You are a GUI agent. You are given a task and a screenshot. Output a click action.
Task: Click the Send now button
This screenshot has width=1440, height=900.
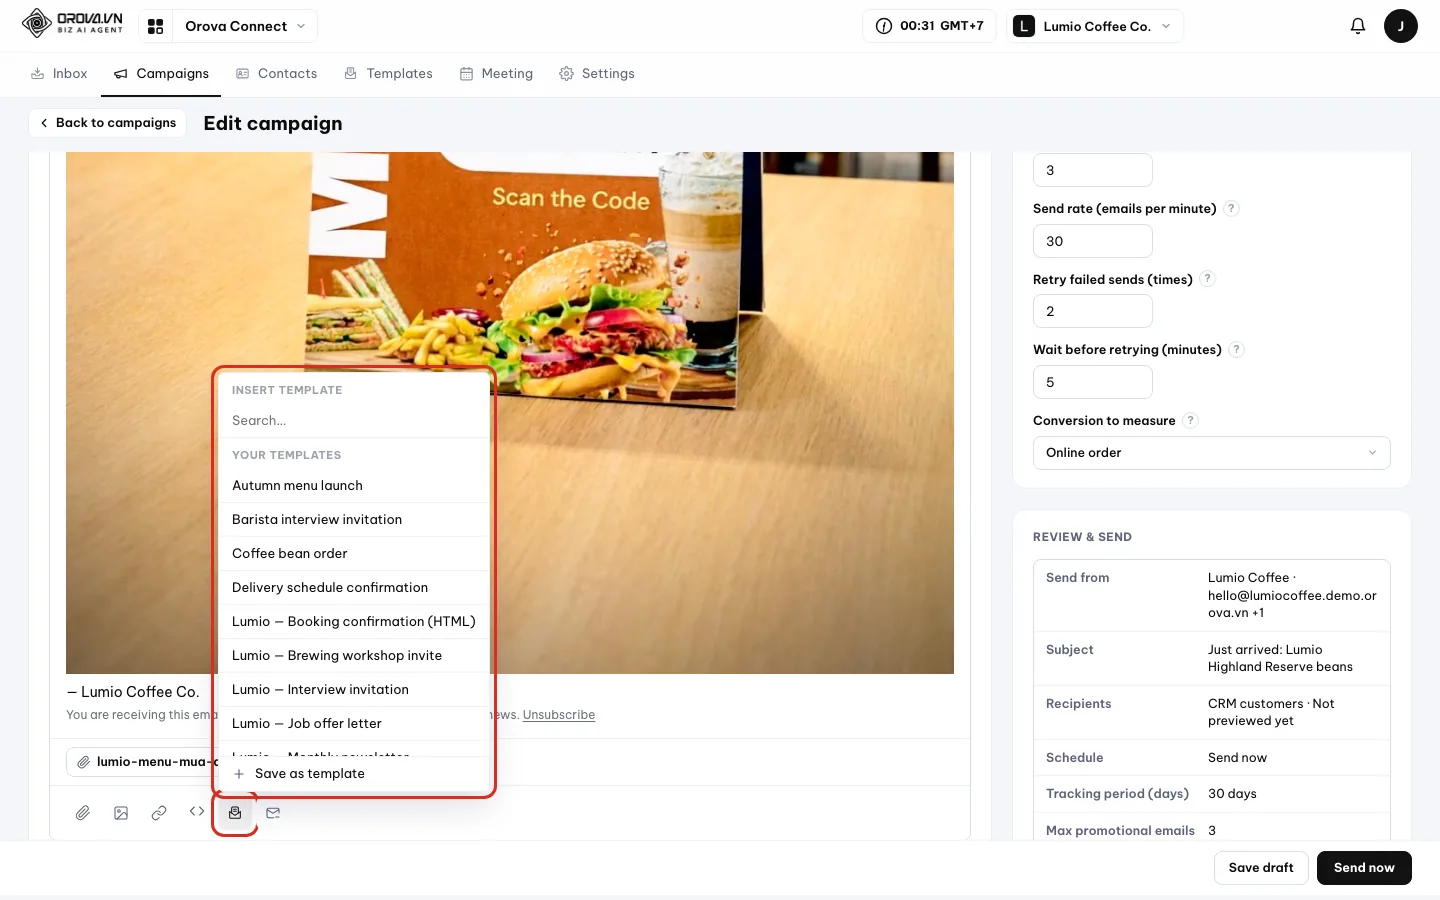tap(1364, 868)
